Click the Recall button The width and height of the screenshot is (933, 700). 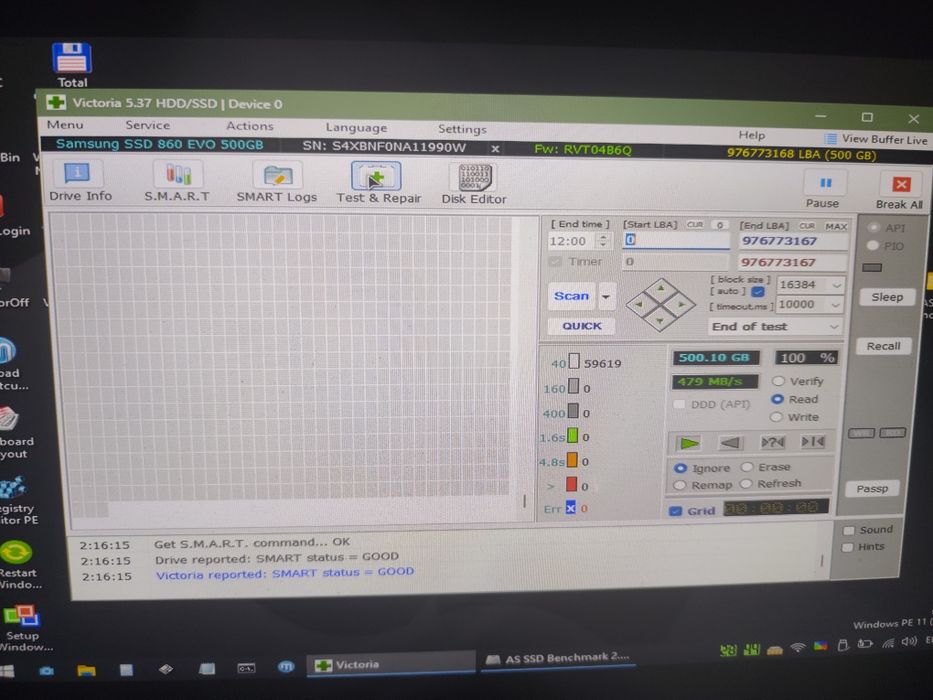pos(884,346)
